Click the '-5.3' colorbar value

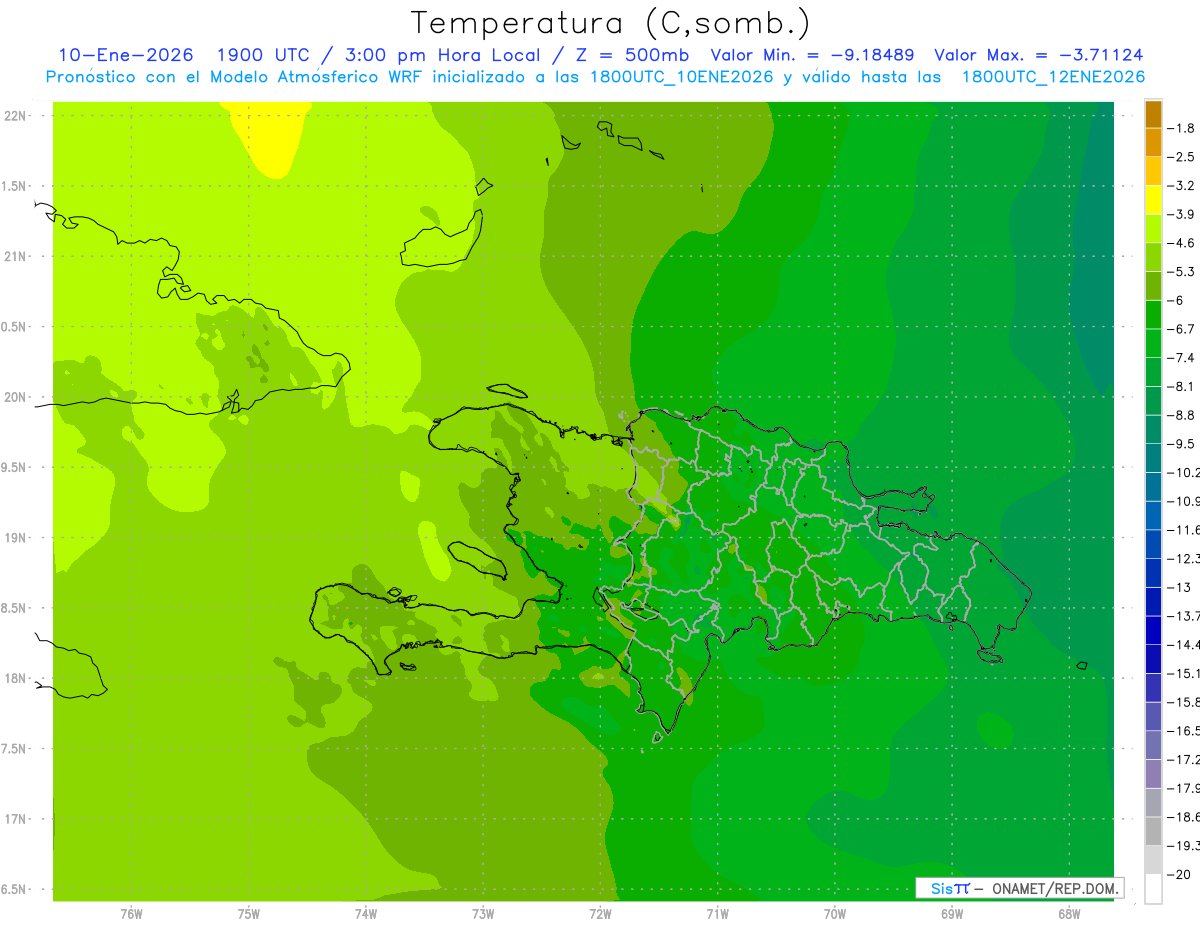click(x=1182, y=271)
